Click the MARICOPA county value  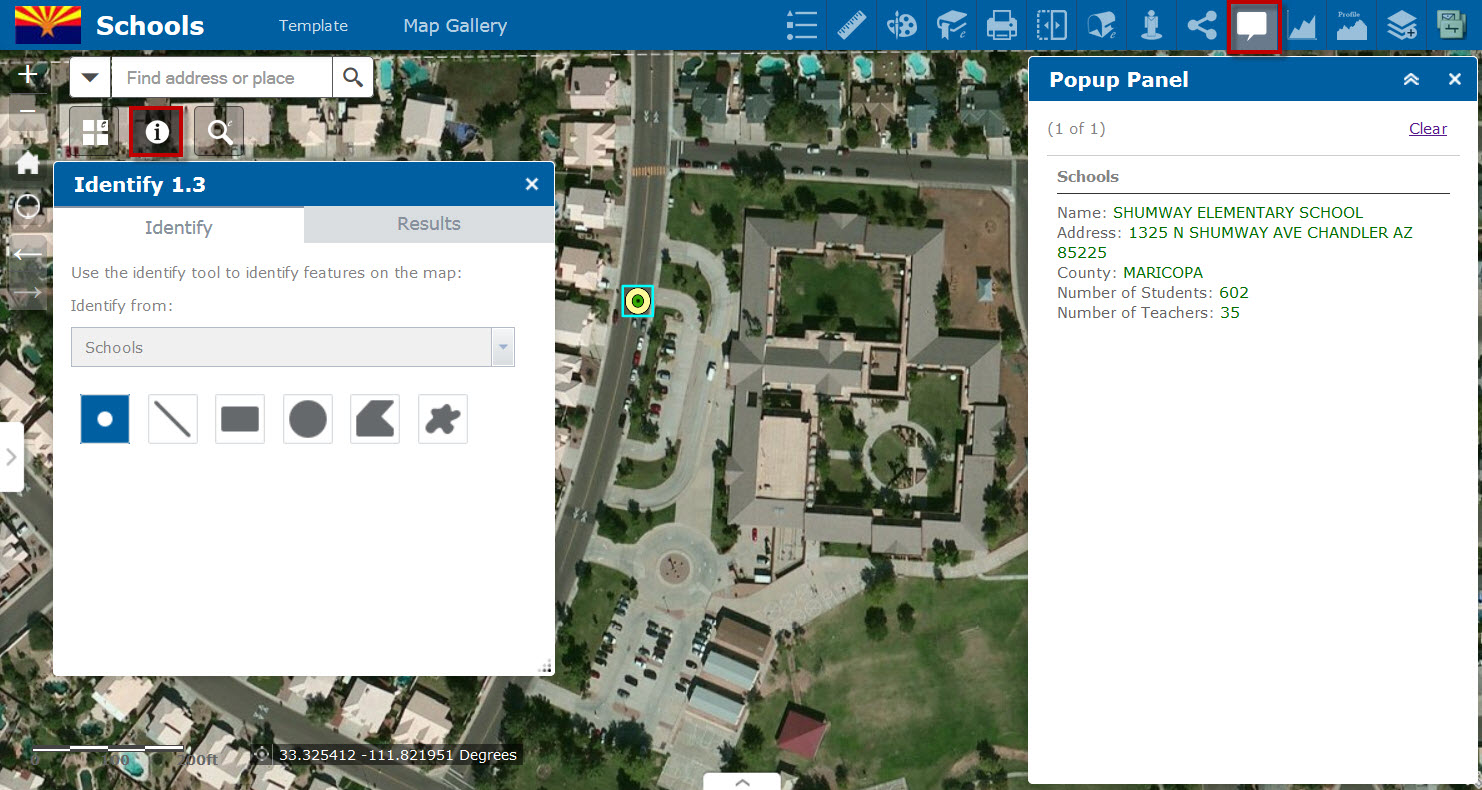[1163, 272]
